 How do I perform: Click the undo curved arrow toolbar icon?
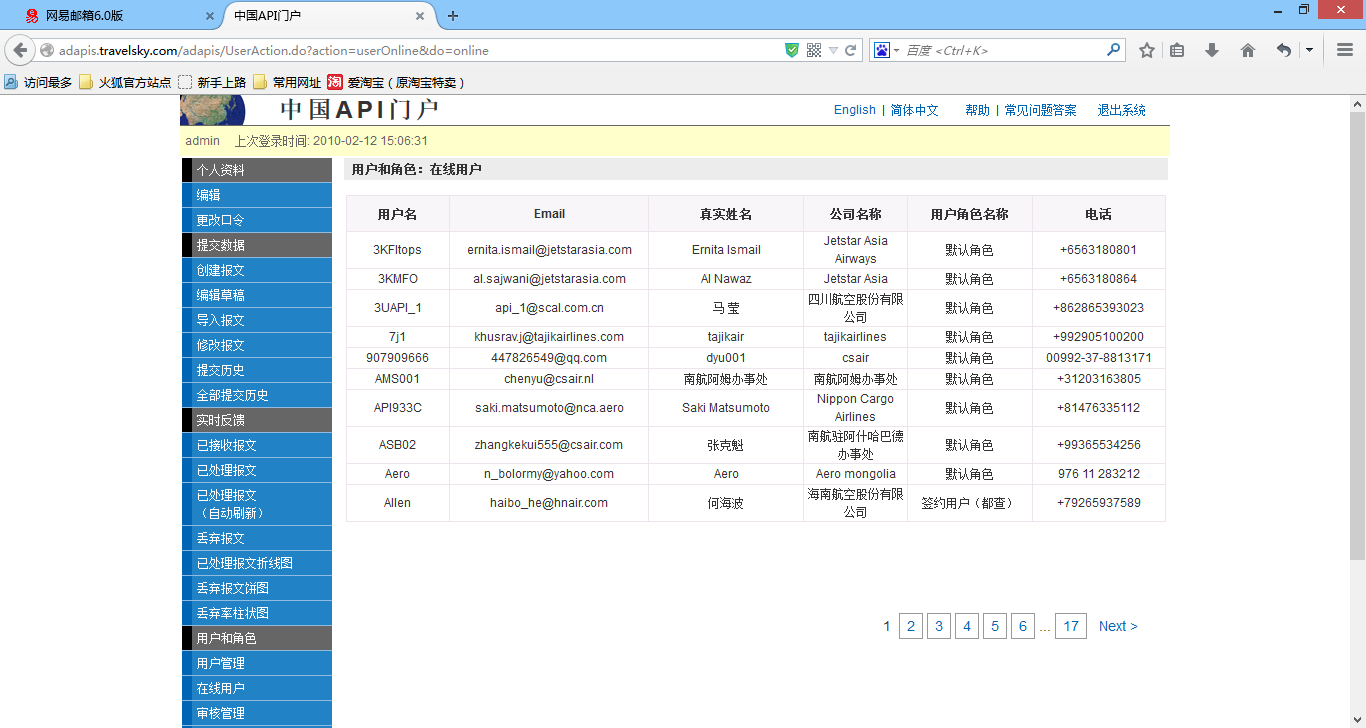[1284, 50]
